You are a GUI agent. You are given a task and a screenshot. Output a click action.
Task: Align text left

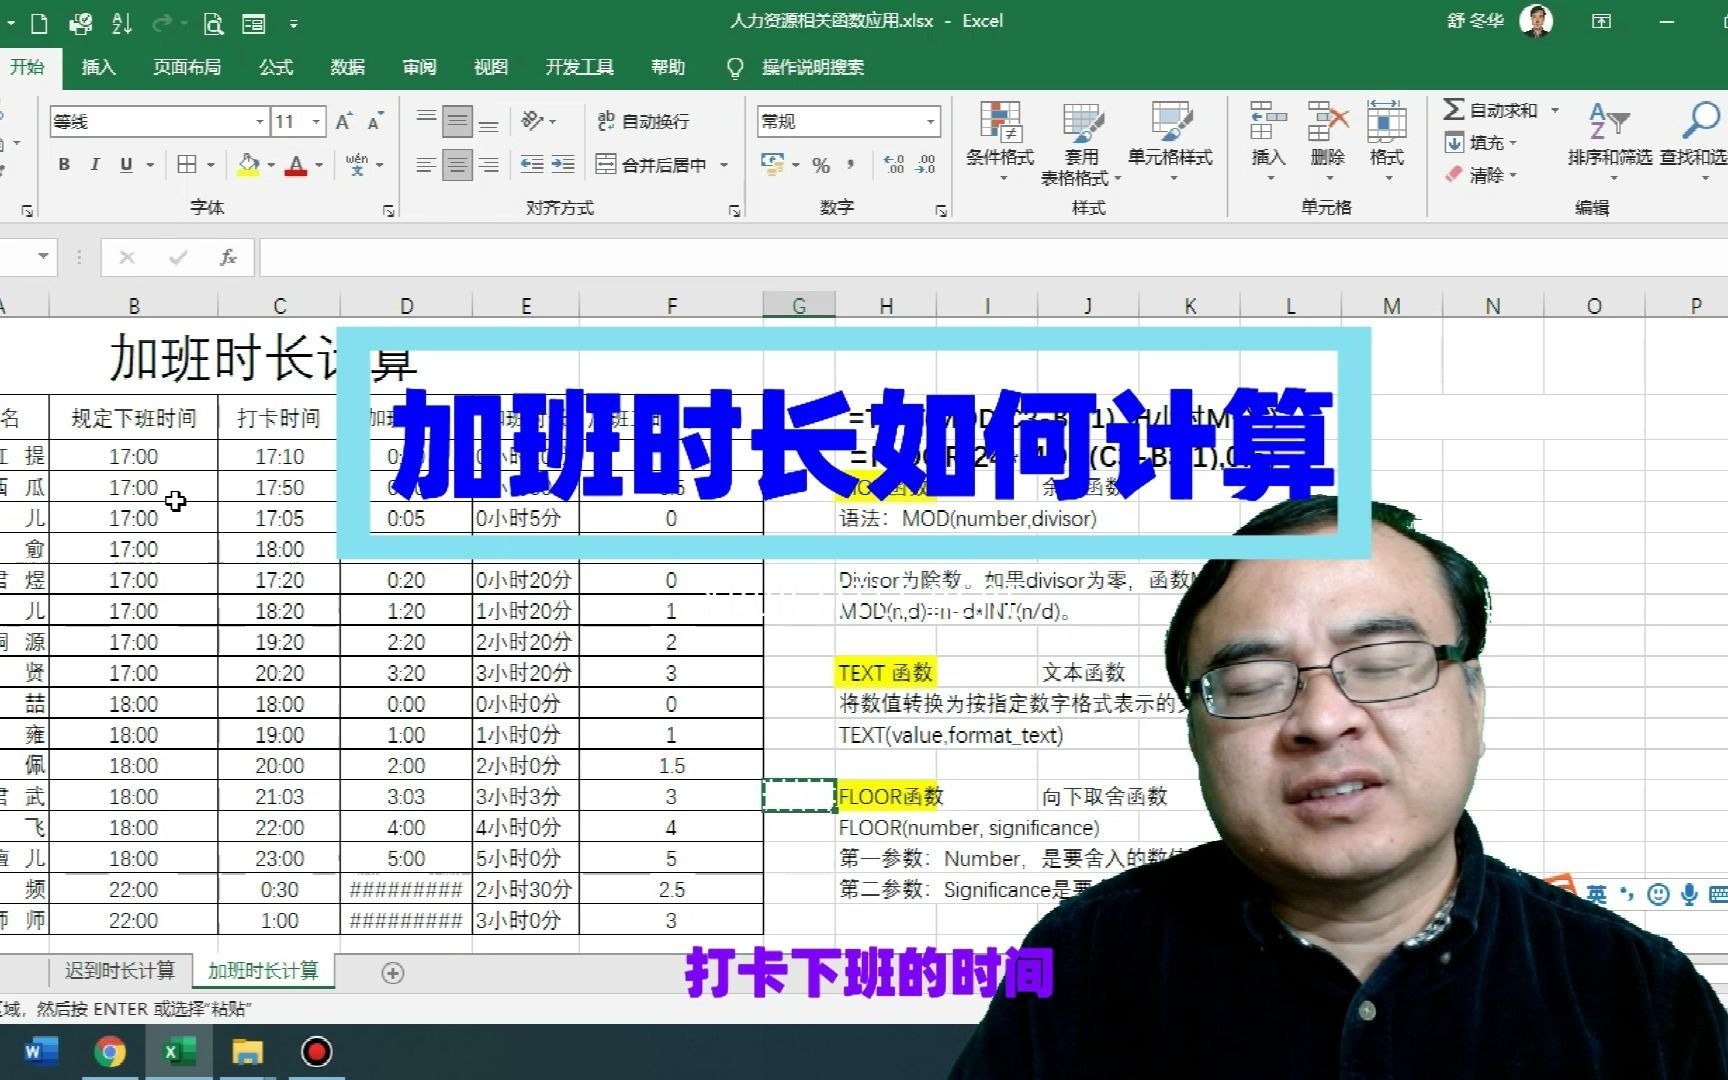point(427,165)
